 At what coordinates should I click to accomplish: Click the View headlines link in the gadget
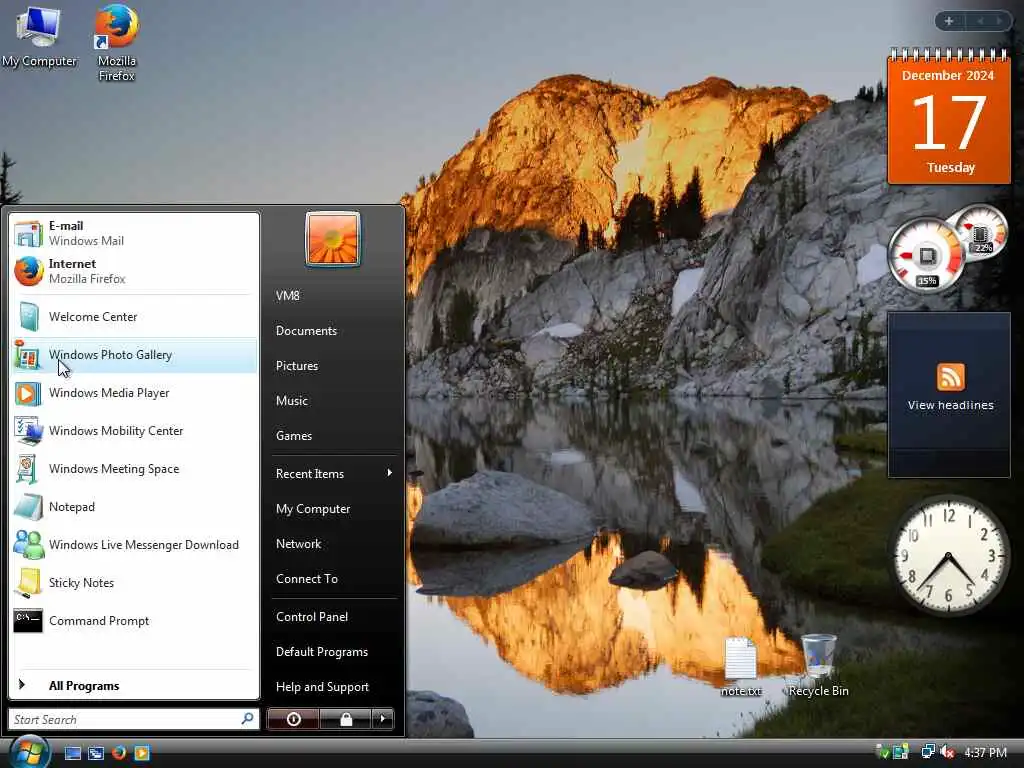point(950,405)
